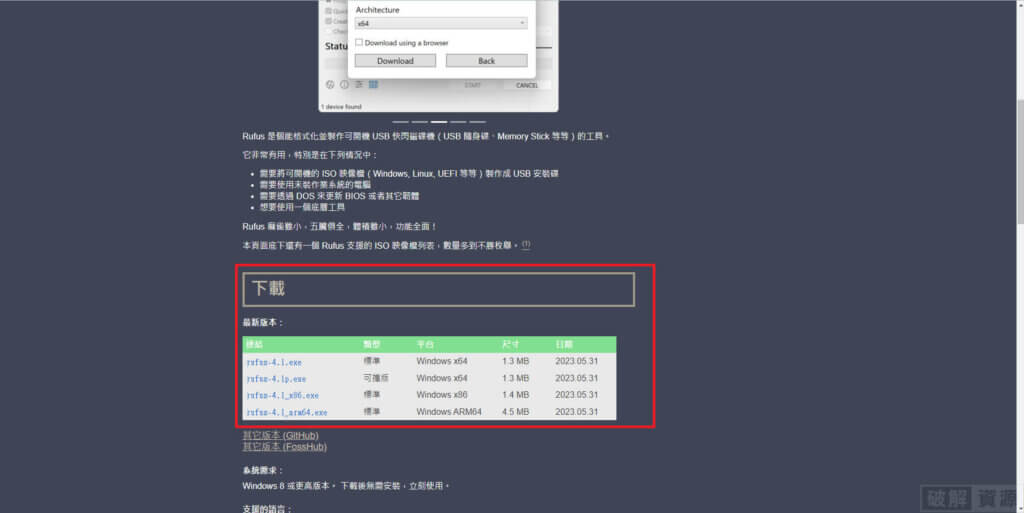The image size is (1024, 513).
Task: Click 可攜版 type cell
Action: coord(376,378)
